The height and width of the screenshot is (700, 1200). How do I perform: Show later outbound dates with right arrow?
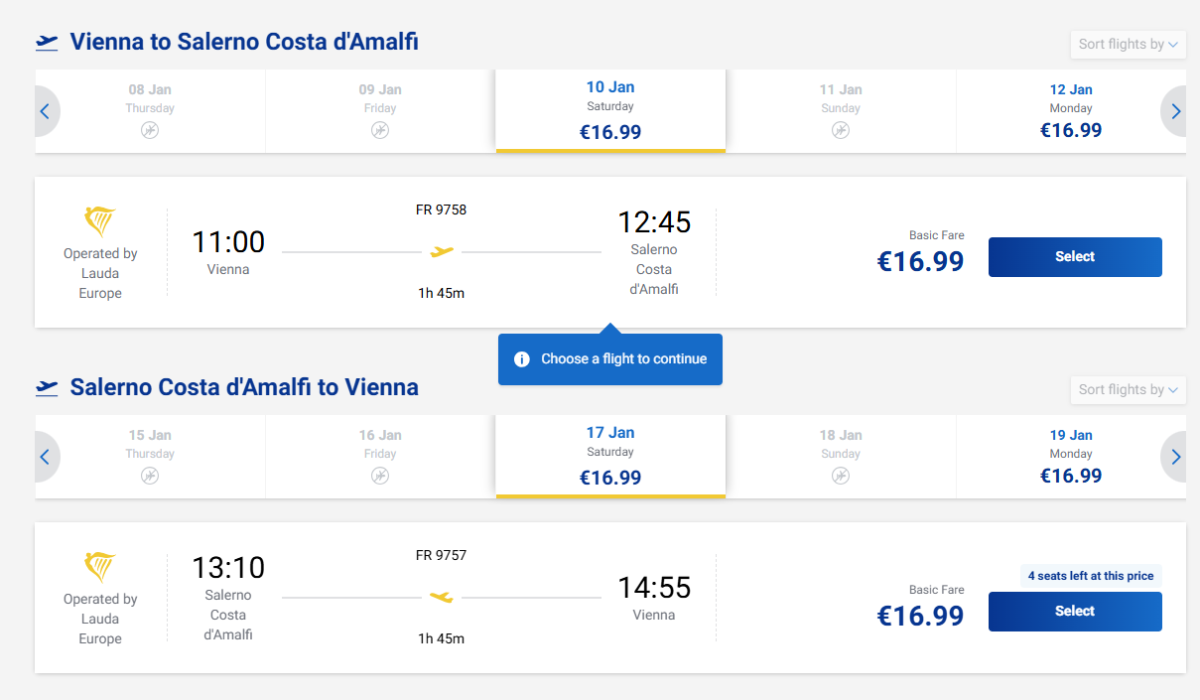(x=1174, y=111)
